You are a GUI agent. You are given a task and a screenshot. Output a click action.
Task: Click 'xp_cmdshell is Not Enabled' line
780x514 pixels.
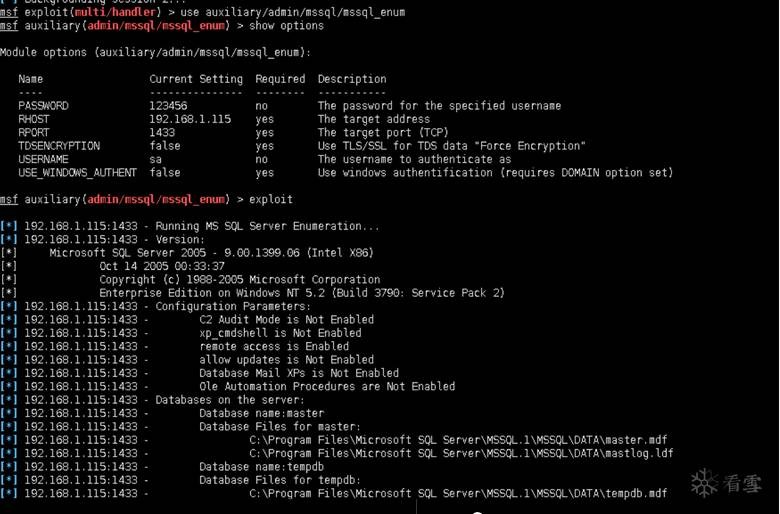280,333
